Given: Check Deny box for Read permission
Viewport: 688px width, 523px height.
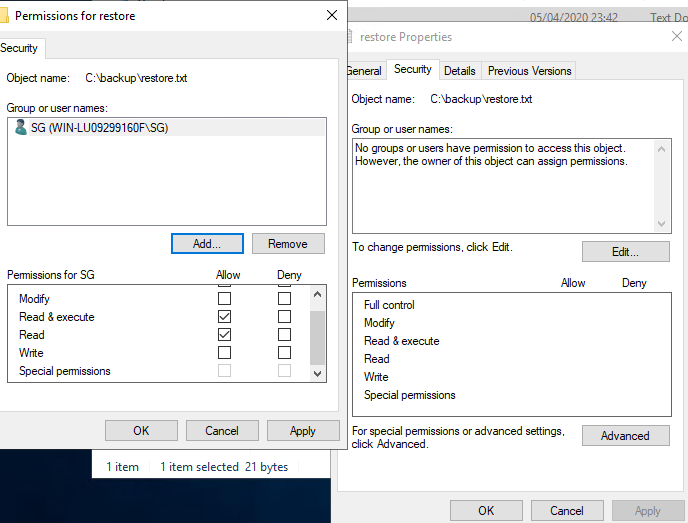Looking at the screenshot, I should [284, 335].
